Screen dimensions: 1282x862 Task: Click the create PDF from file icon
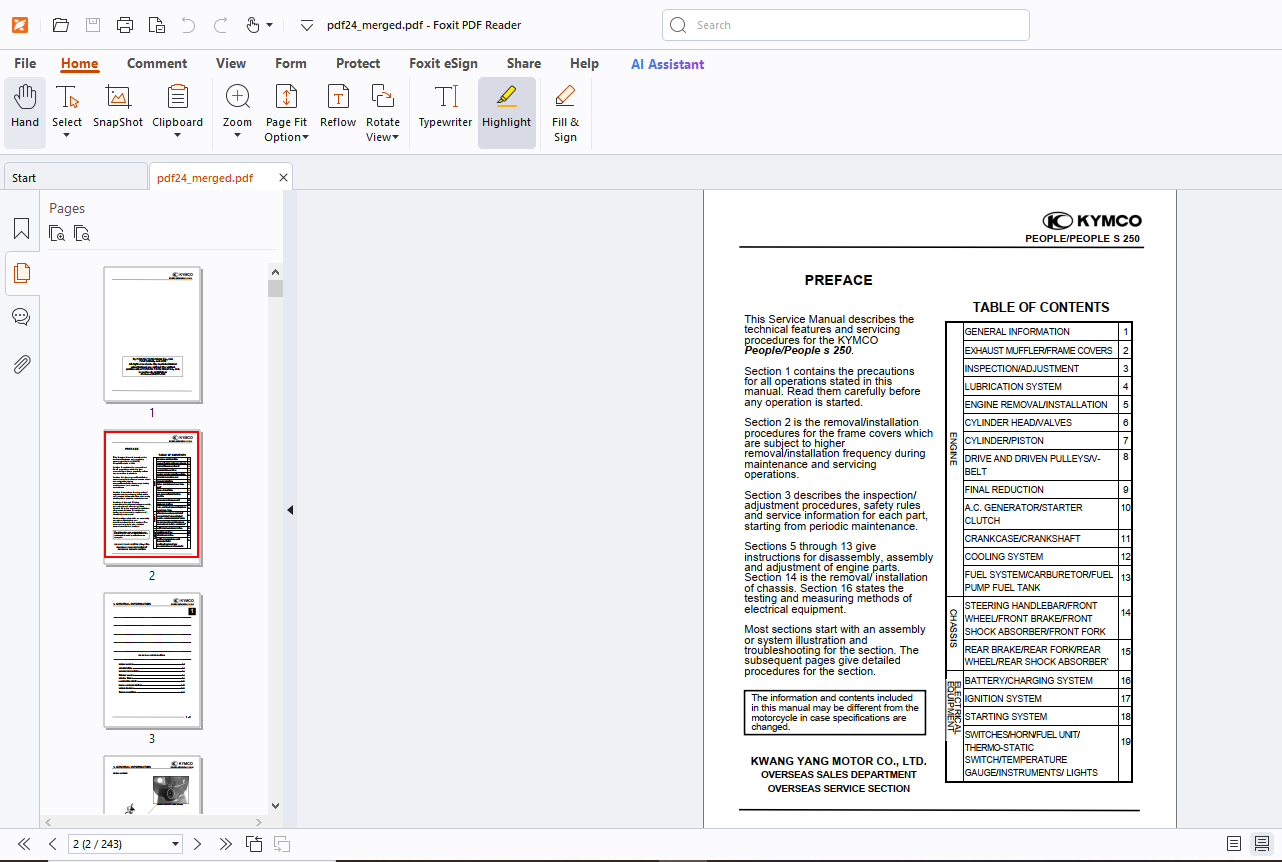click(x=157, y=25)
